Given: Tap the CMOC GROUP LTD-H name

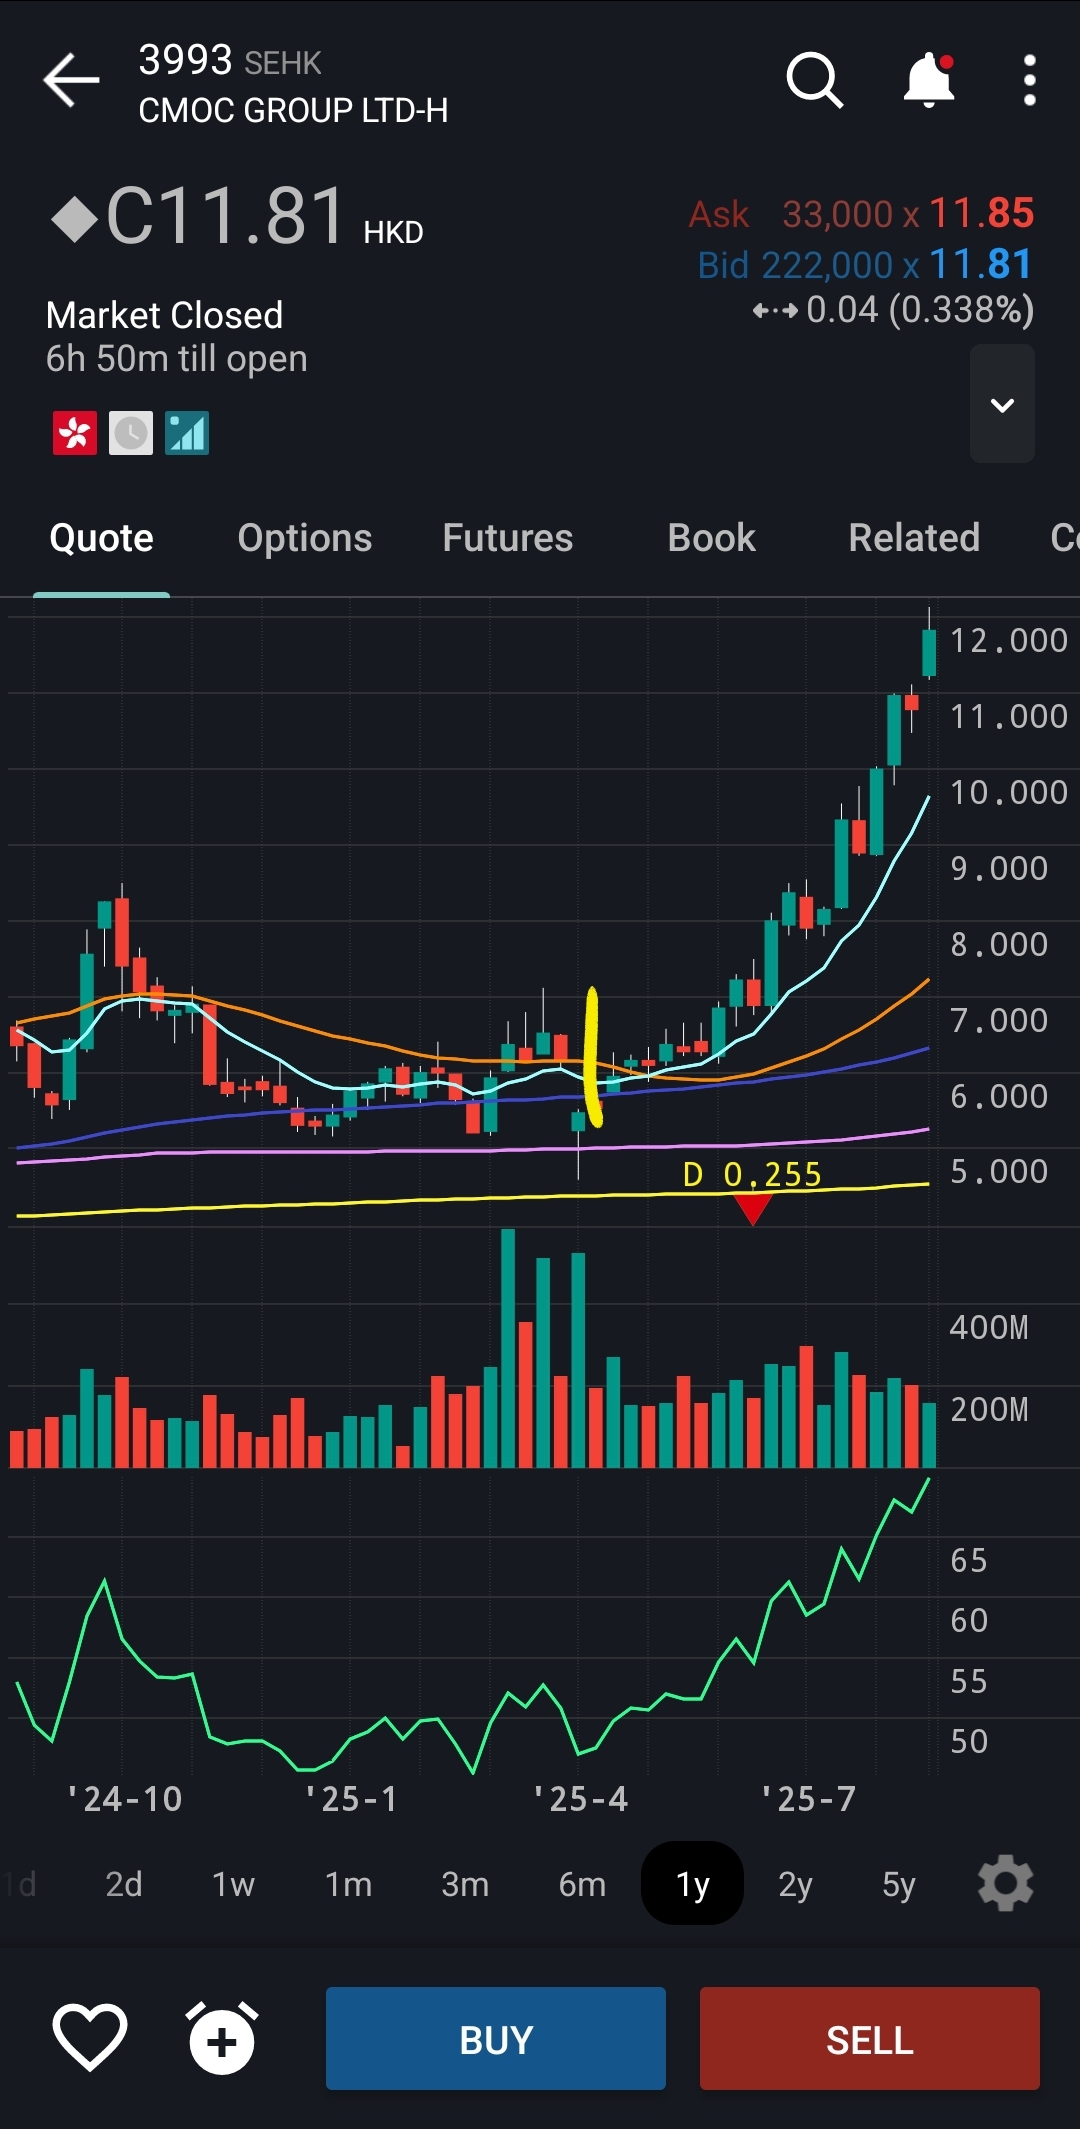Looking at the screenshot, I should pyautogui.click(x=293, y=110).
